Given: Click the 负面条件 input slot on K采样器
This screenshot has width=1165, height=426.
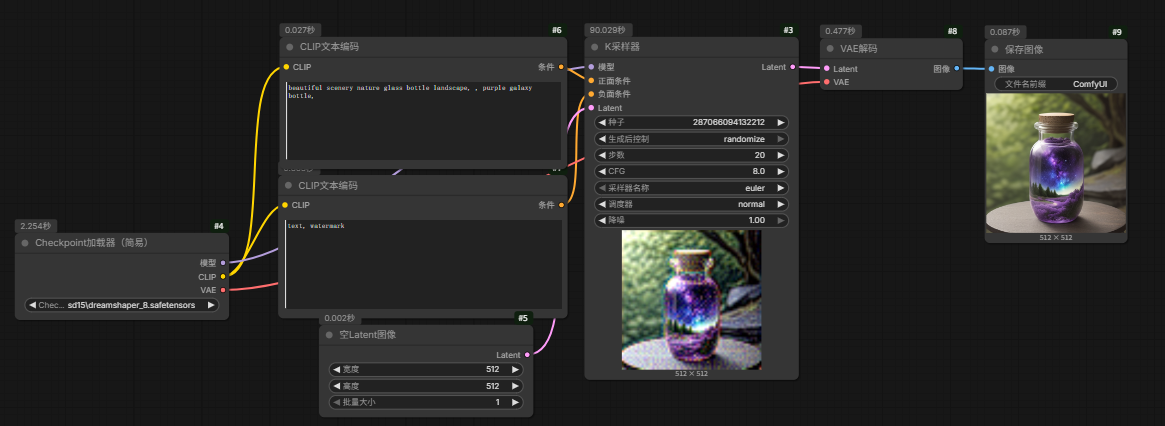Looking at the screenshot, I should coord(591,94).
